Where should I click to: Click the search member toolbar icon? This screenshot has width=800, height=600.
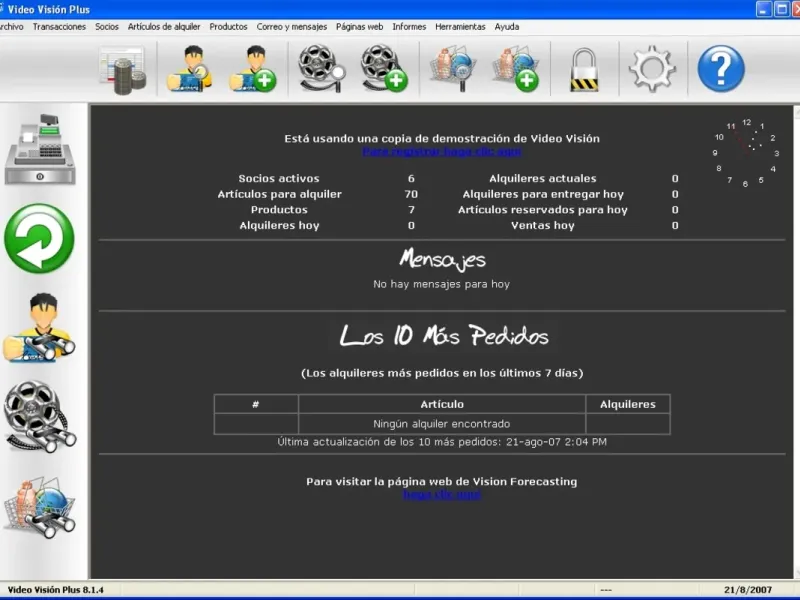coord(189,69)
